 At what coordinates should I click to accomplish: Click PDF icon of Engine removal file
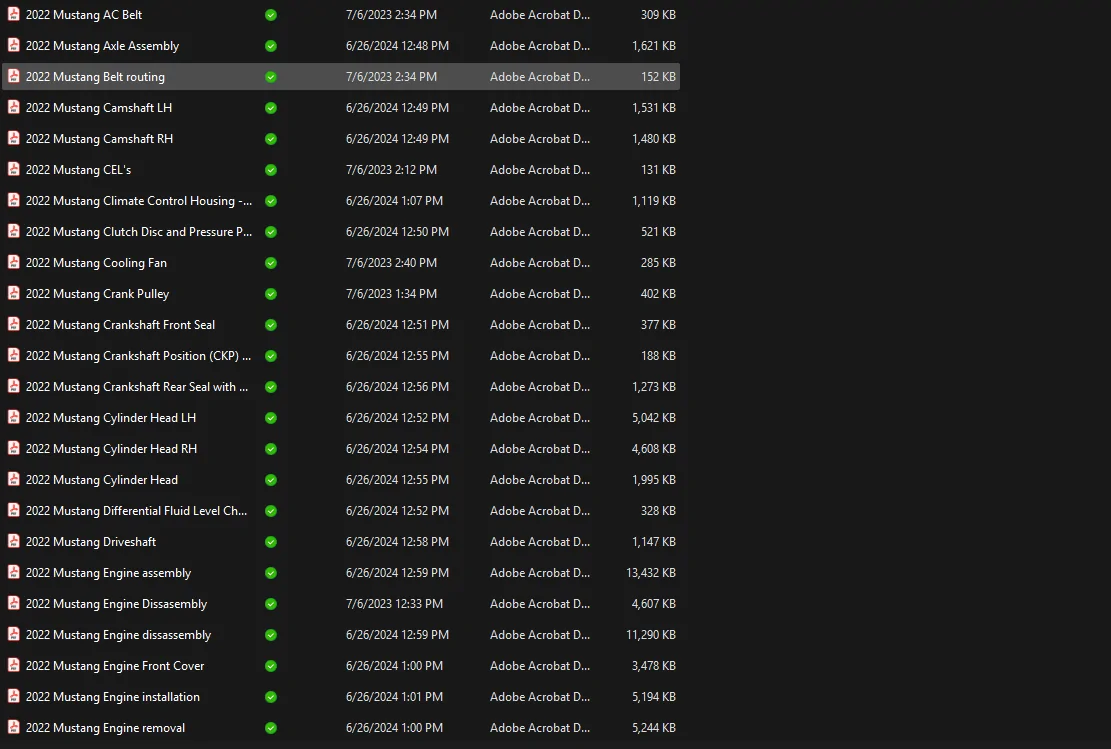pos(13,728)
